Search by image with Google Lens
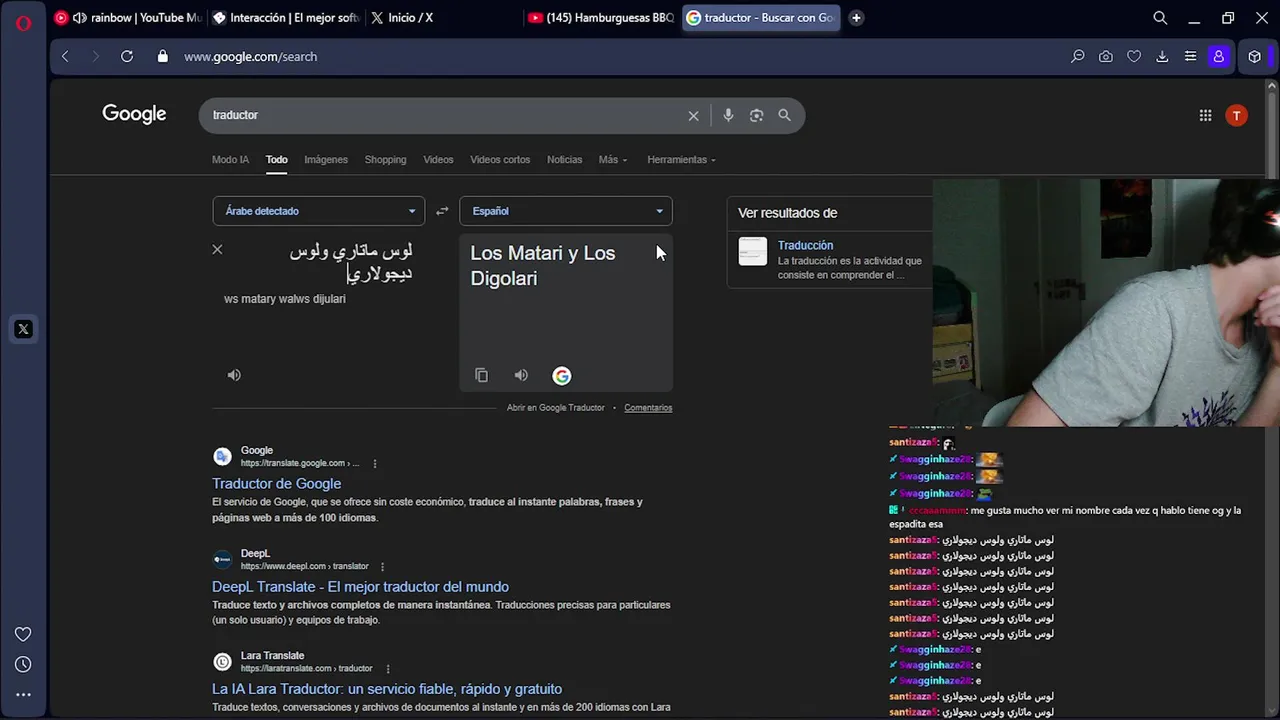Screen dimensions: 1280x720 coord(756,115)
